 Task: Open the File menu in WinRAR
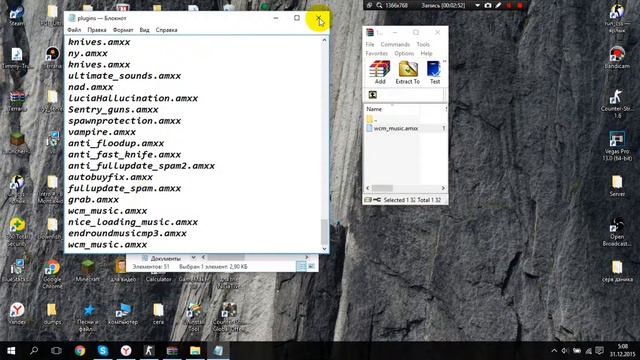click(370, 44)
